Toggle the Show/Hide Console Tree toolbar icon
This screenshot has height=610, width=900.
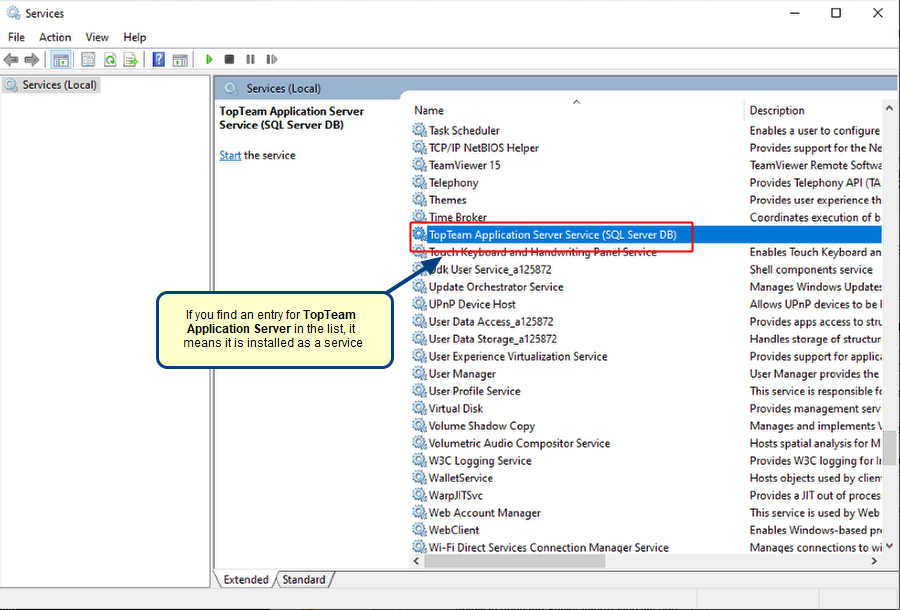tap(61, 59)
